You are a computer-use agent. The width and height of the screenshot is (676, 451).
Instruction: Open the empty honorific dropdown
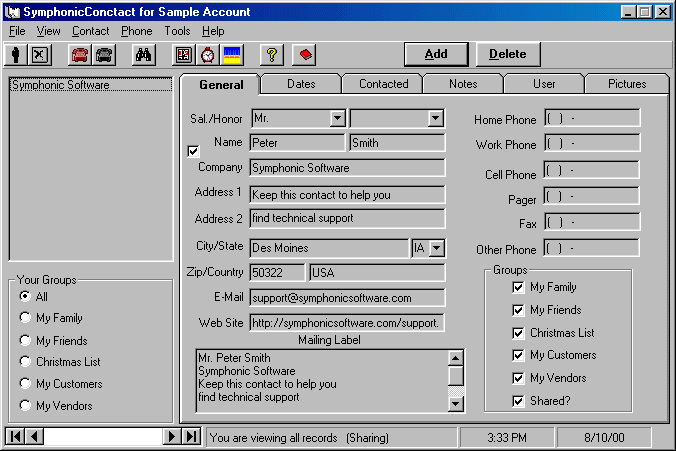click(435, 118)
